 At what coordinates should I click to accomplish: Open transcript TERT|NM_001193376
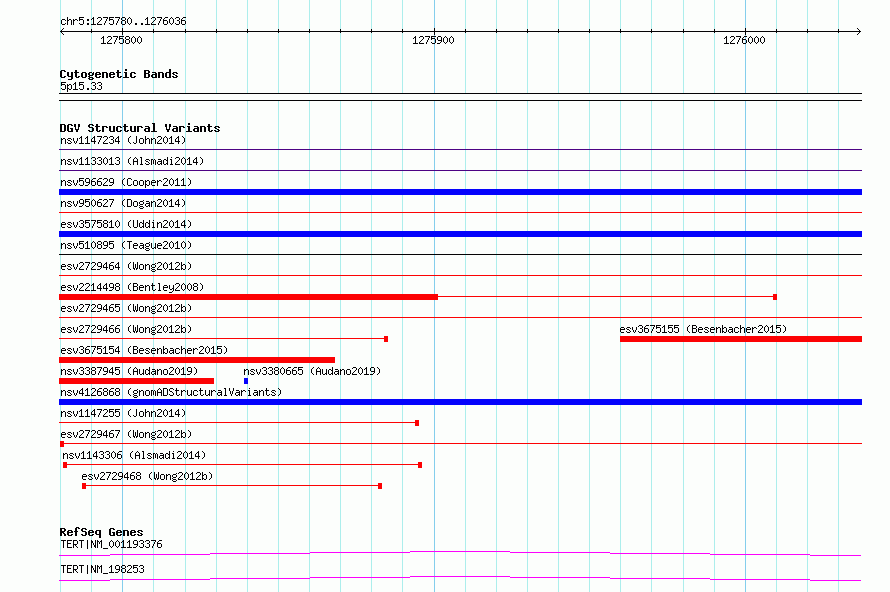pos(111,544)
